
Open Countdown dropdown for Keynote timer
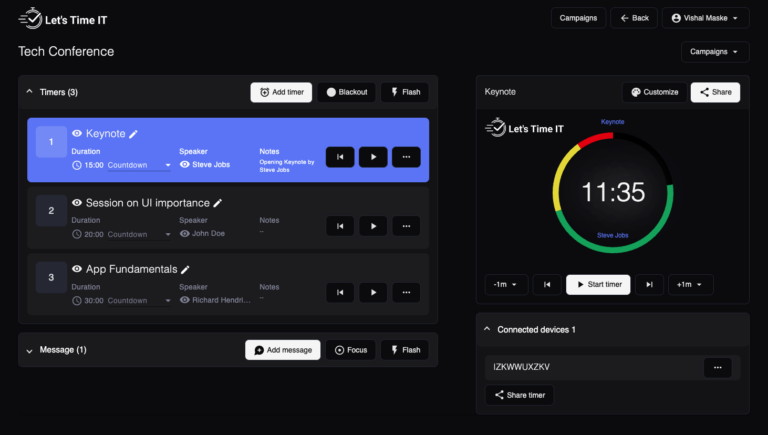click(139, 165)
